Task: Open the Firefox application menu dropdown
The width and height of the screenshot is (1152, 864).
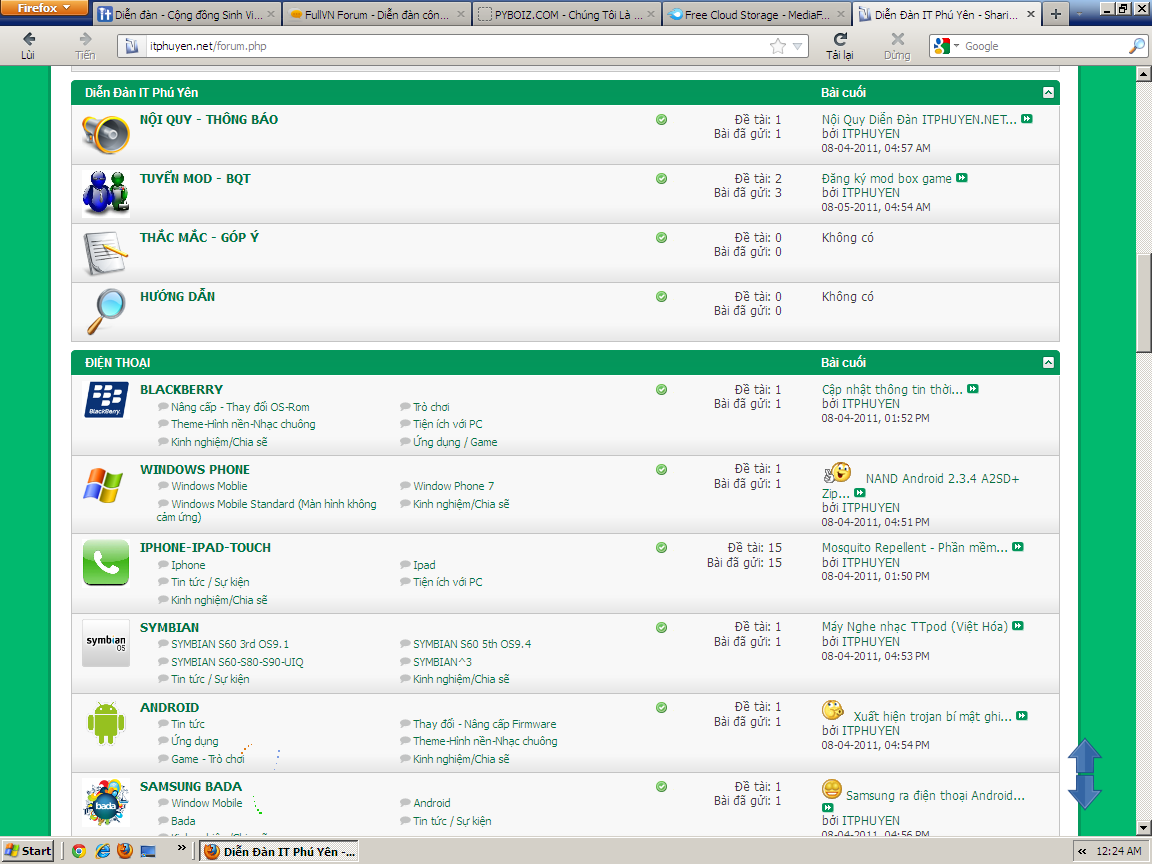Action: pos(46,8)
